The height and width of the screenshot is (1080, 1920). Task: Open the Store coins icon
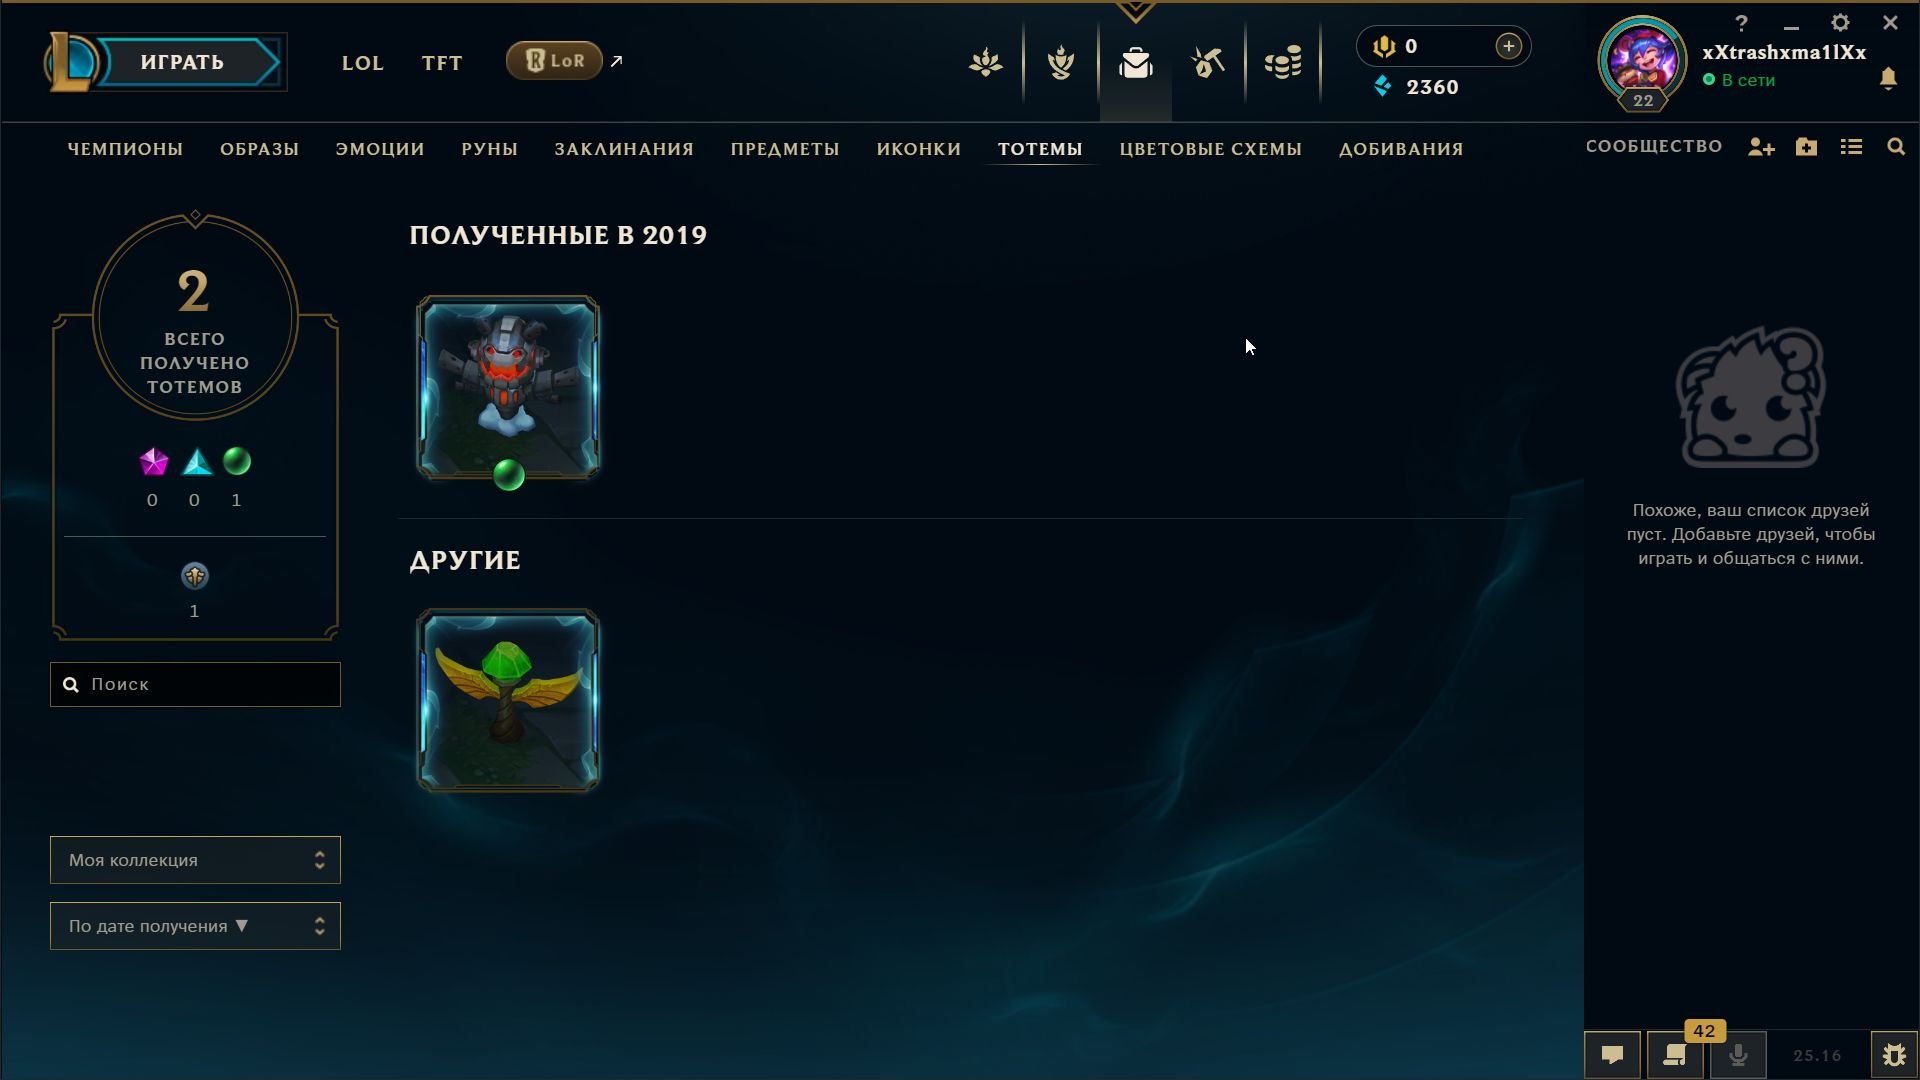click(1283, 63)
